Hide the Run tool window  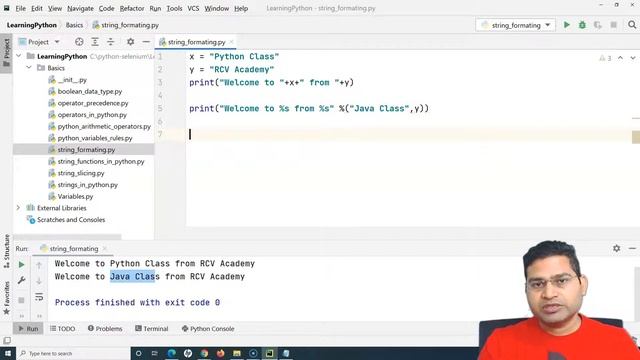(x=632, y=248)
